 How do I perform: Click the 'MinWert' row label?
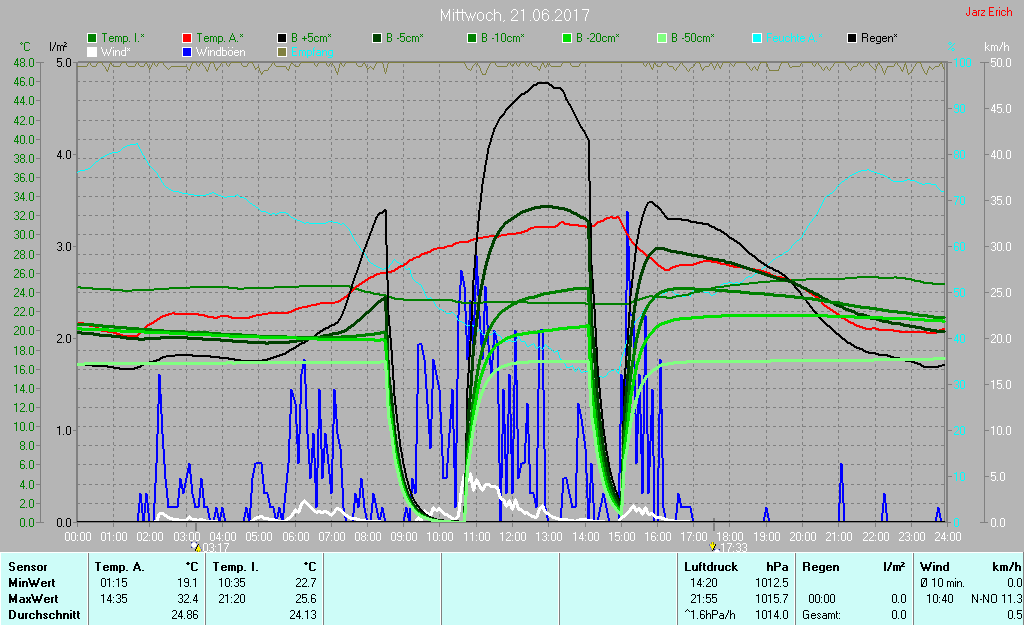pos(31,583)
